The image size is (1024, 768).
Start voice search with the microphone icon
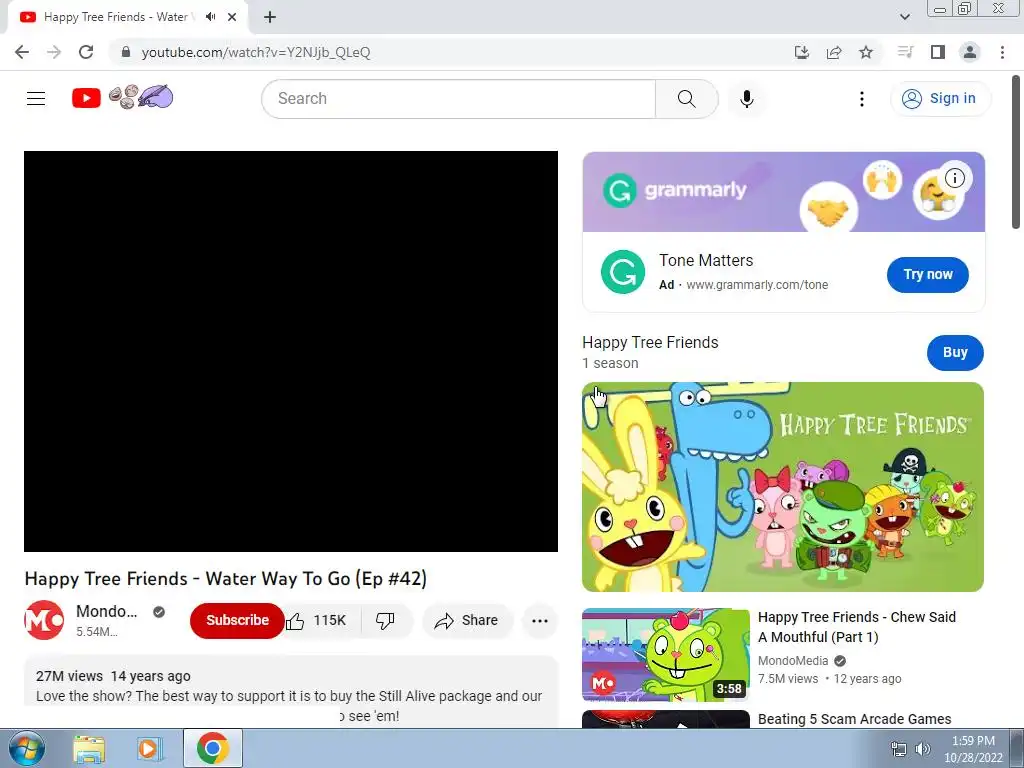click(746, 99)
